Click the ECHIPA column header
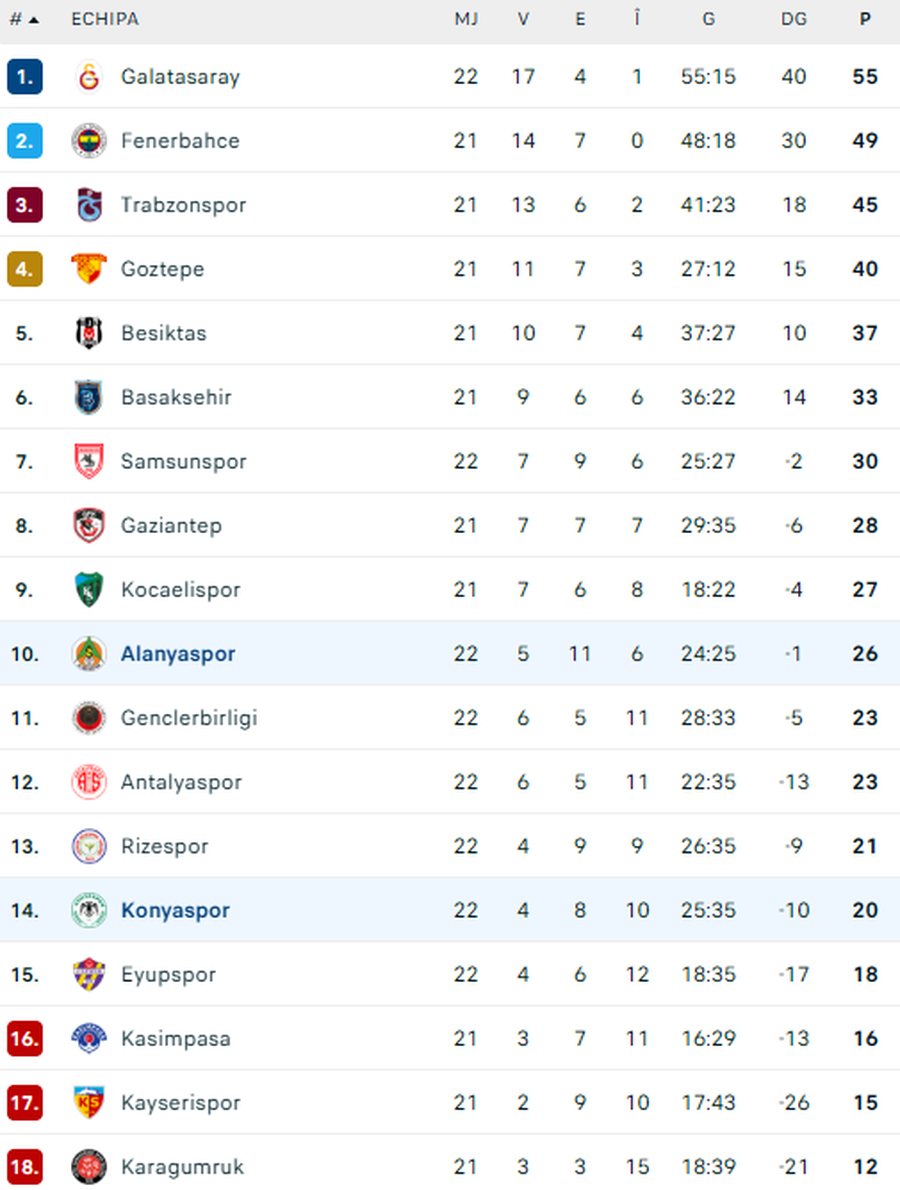Screen dimensions: 900x1190 [x=103, y=18]
